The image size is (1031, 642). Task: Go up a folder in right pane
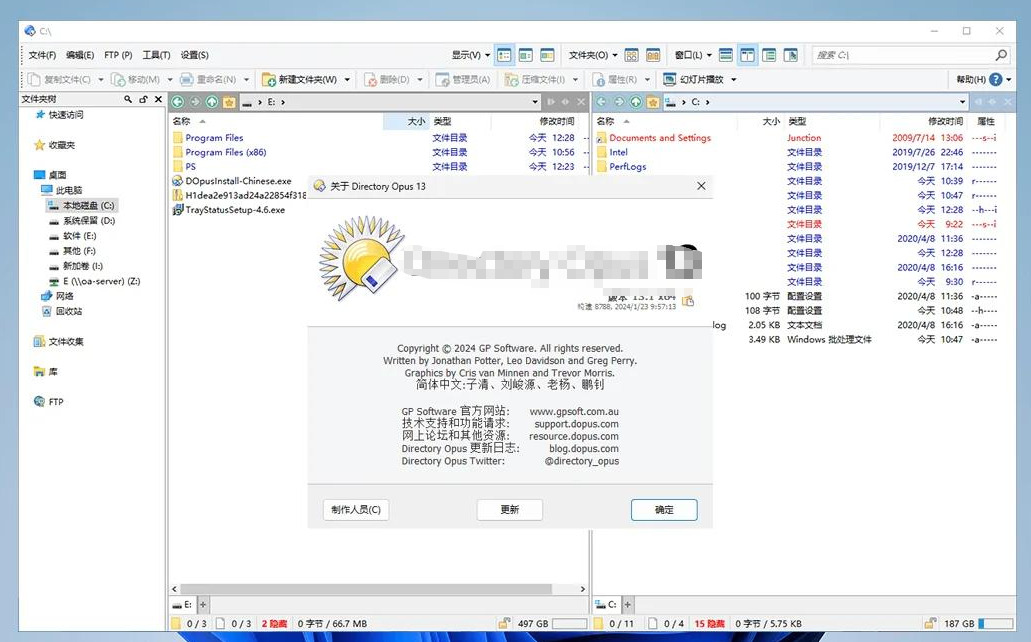[x=636, y=102]
